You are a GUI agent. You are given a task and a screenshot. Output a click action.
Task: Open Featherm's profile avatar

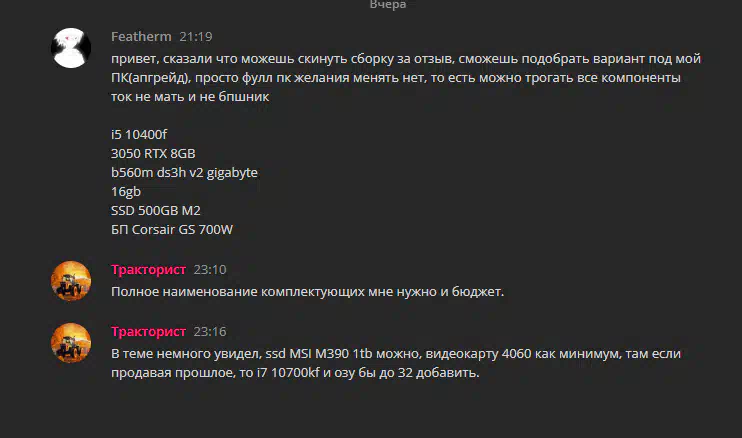point(71,48)
